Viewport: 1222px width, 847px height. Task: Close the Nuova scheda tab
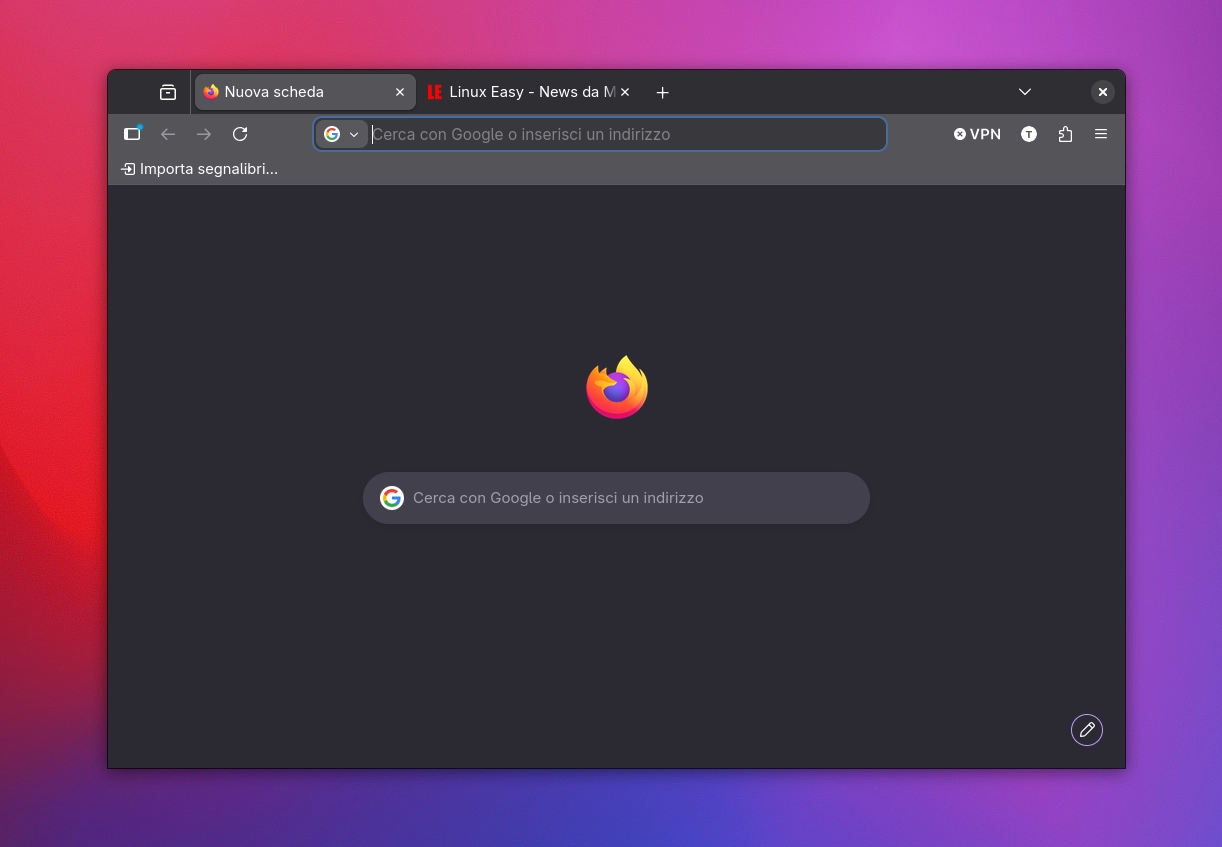(400, 92)
